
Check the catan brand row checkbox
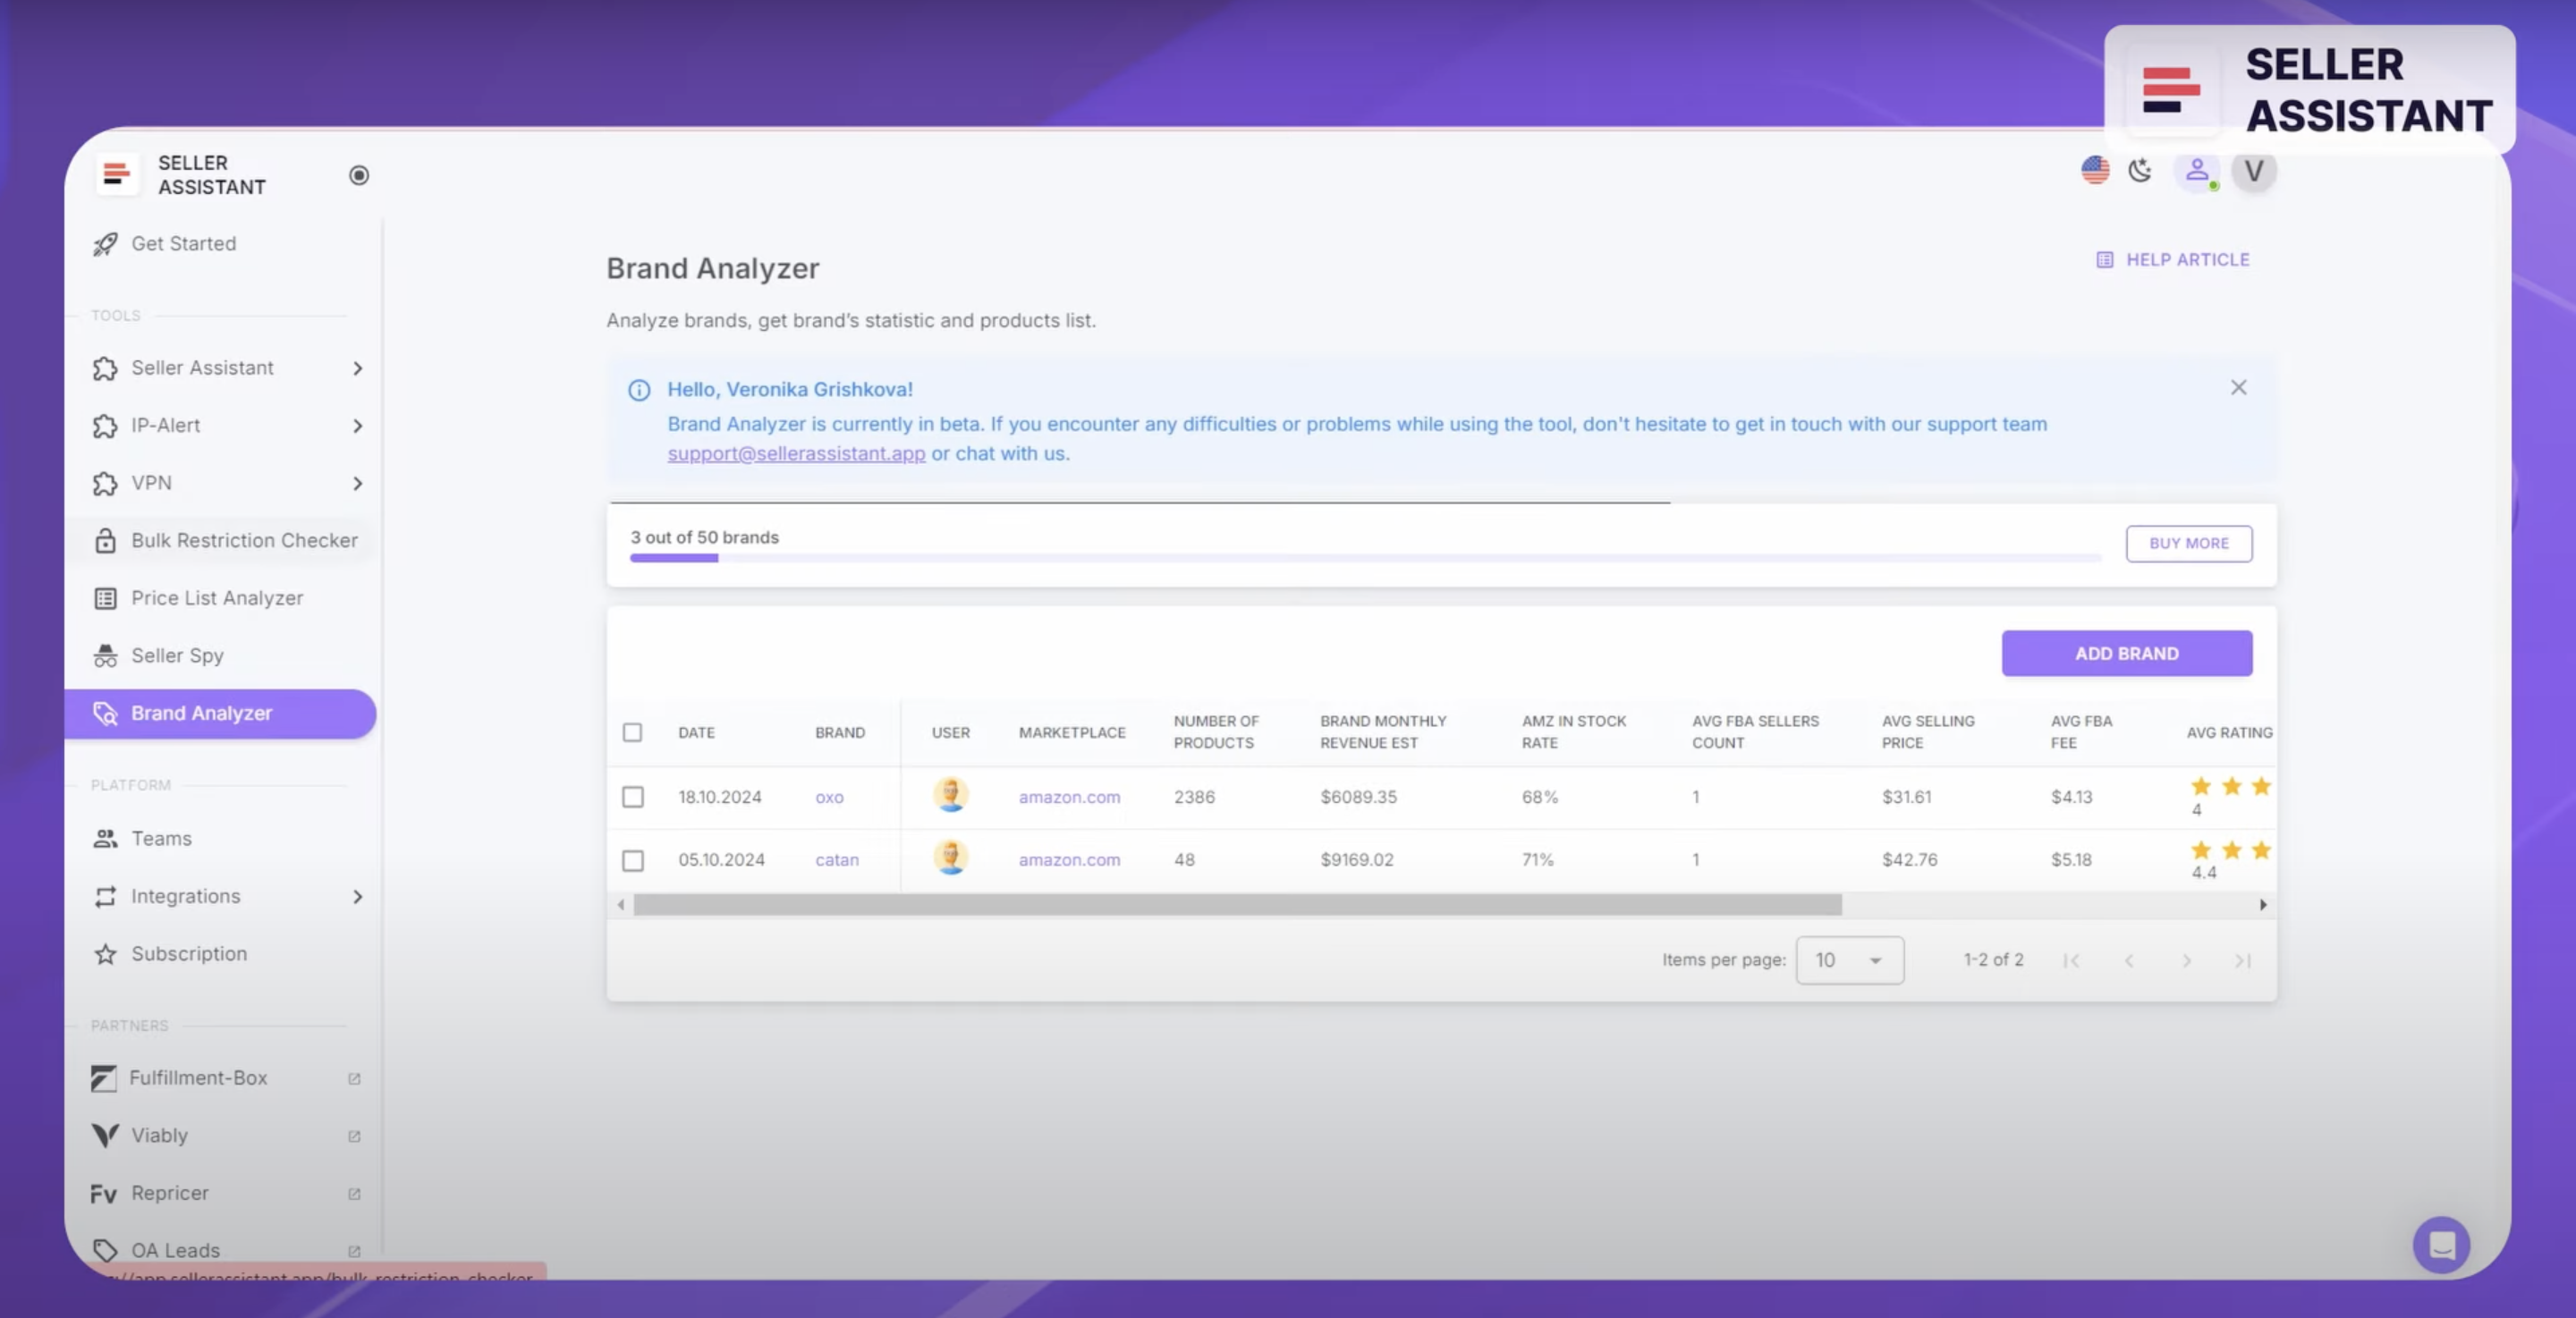click(633, 860)
